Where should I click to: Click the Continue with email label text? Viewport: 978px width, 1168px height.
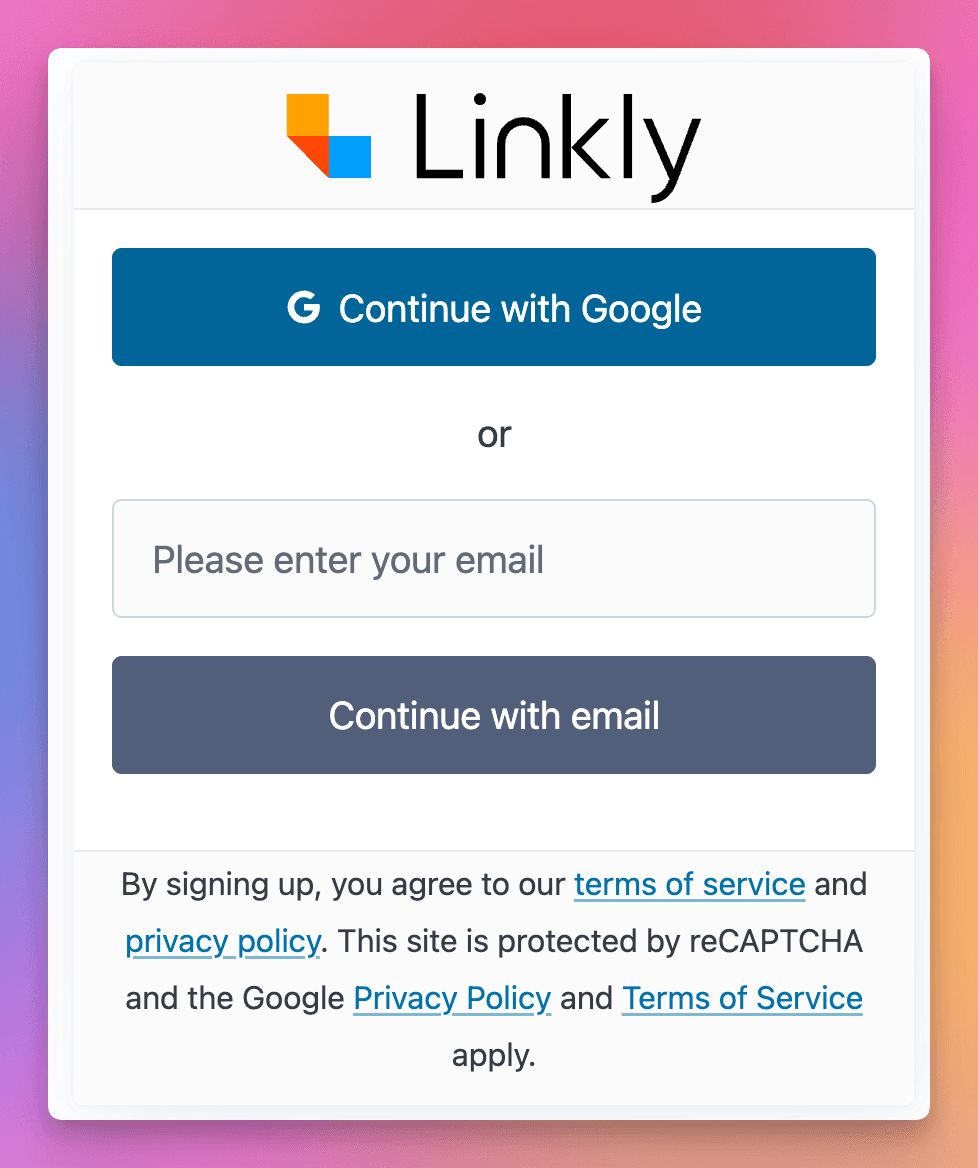494,715
